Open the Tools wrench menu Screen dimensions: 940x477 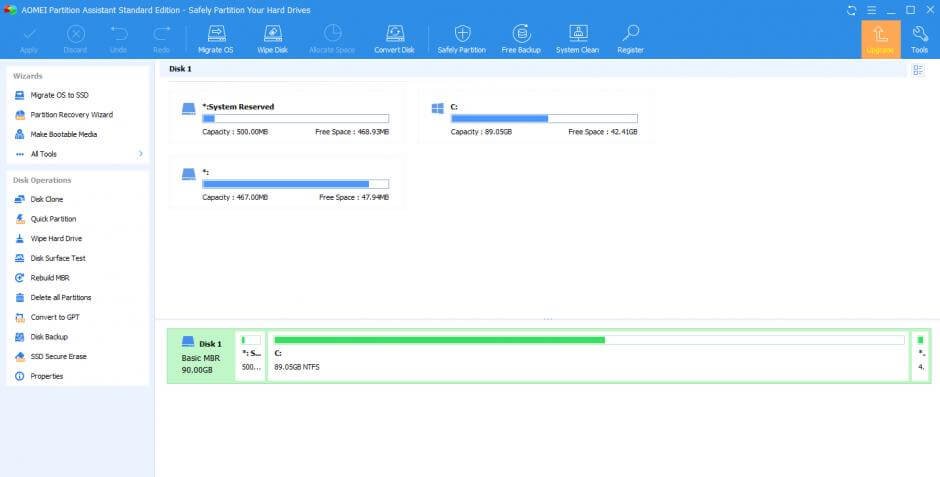click(920, 40)
